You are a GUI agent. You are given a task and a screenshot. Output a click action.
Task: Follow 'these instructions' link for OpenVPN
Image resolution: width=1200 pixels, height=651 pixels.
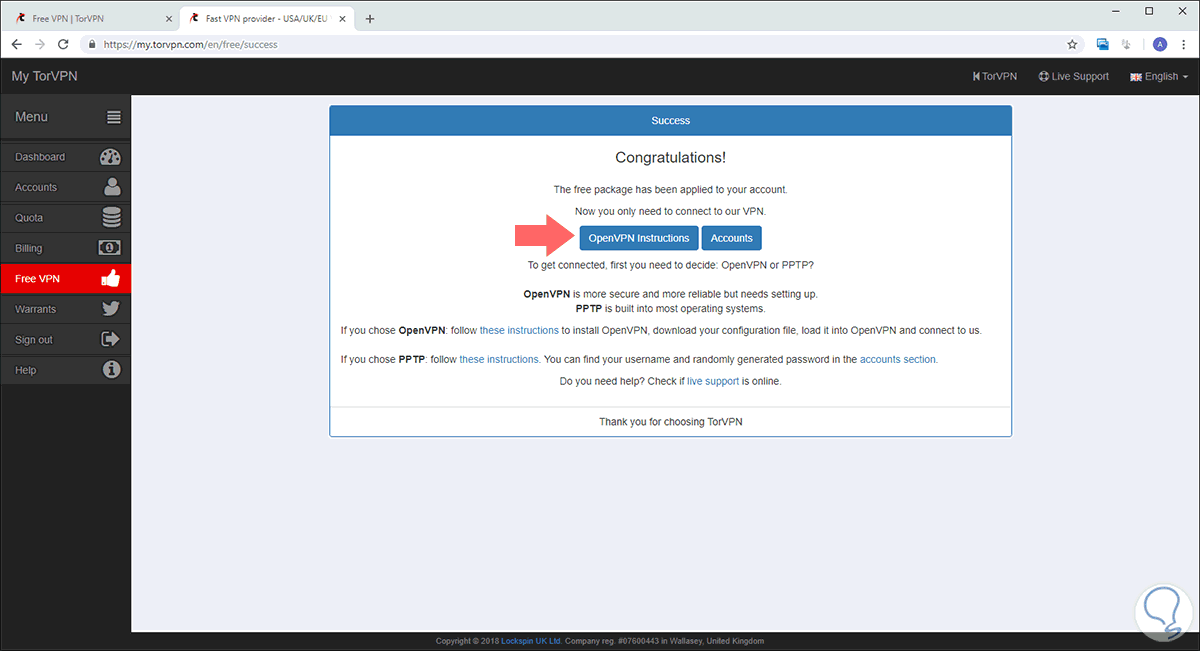519,330
